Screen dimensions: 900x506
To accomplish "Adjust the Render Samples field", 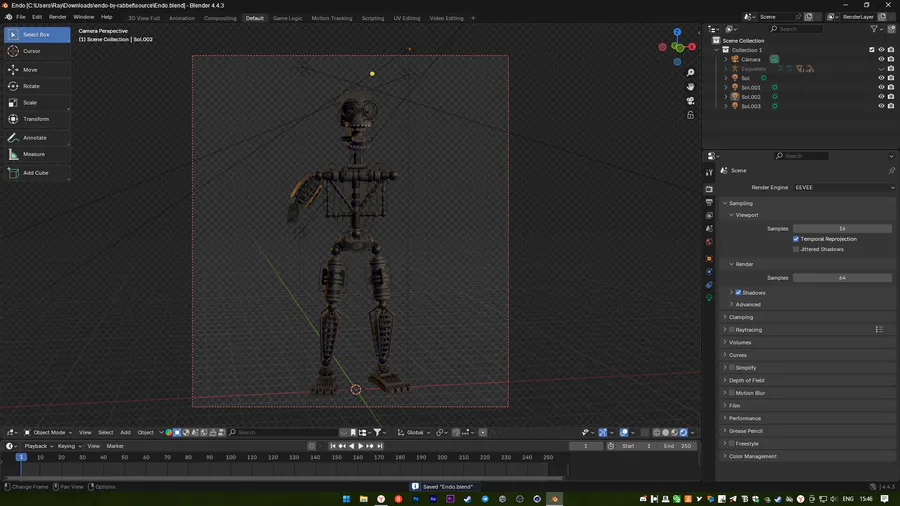I will click(x=842, y=278).
